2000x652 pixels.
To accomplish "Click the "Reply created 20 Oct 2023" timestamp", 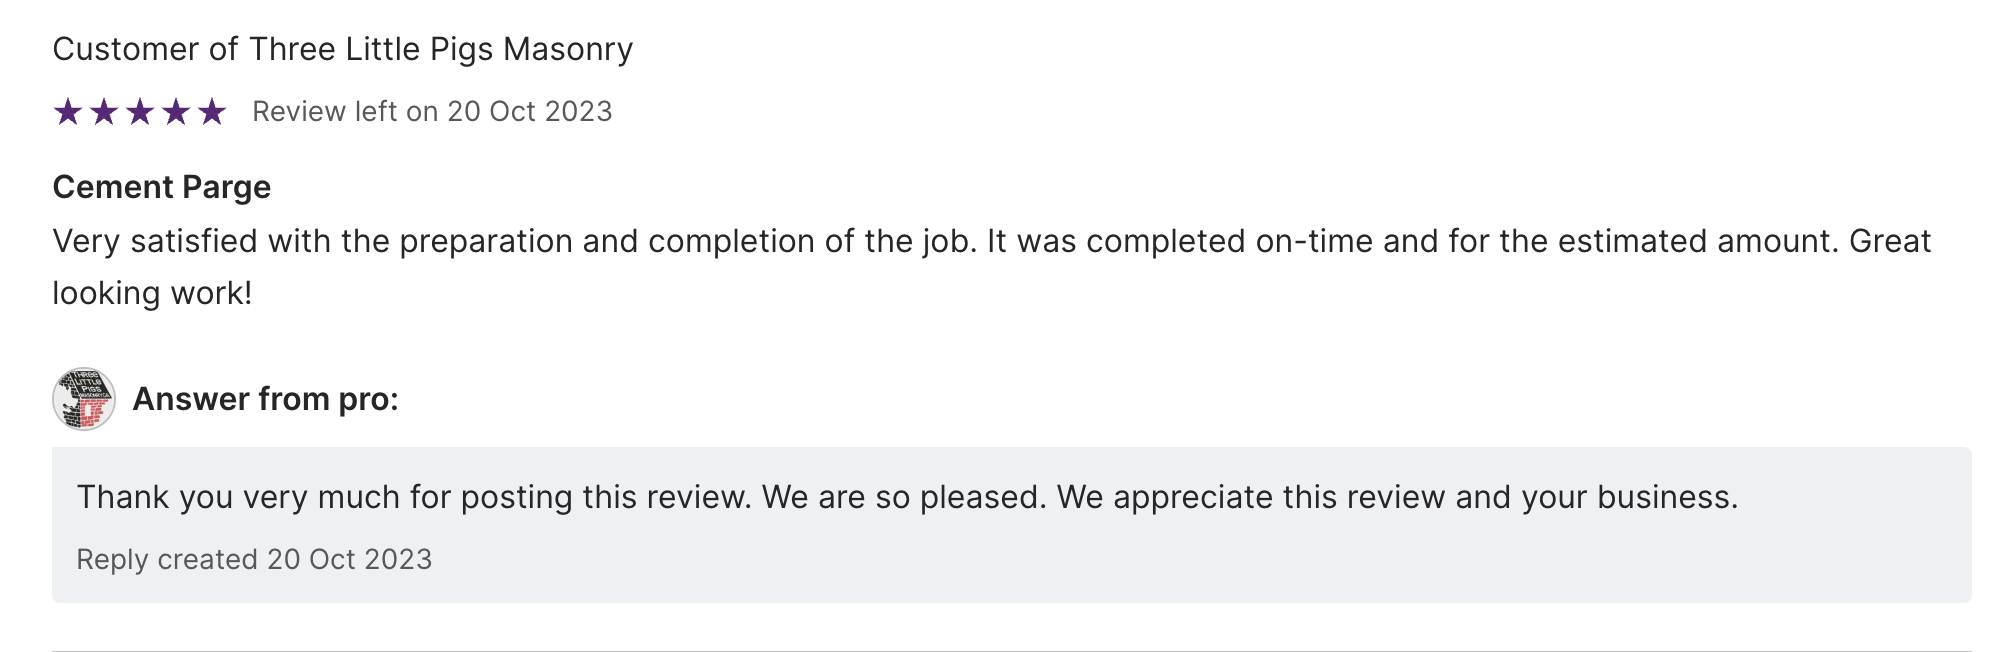I will click(254, 559).
